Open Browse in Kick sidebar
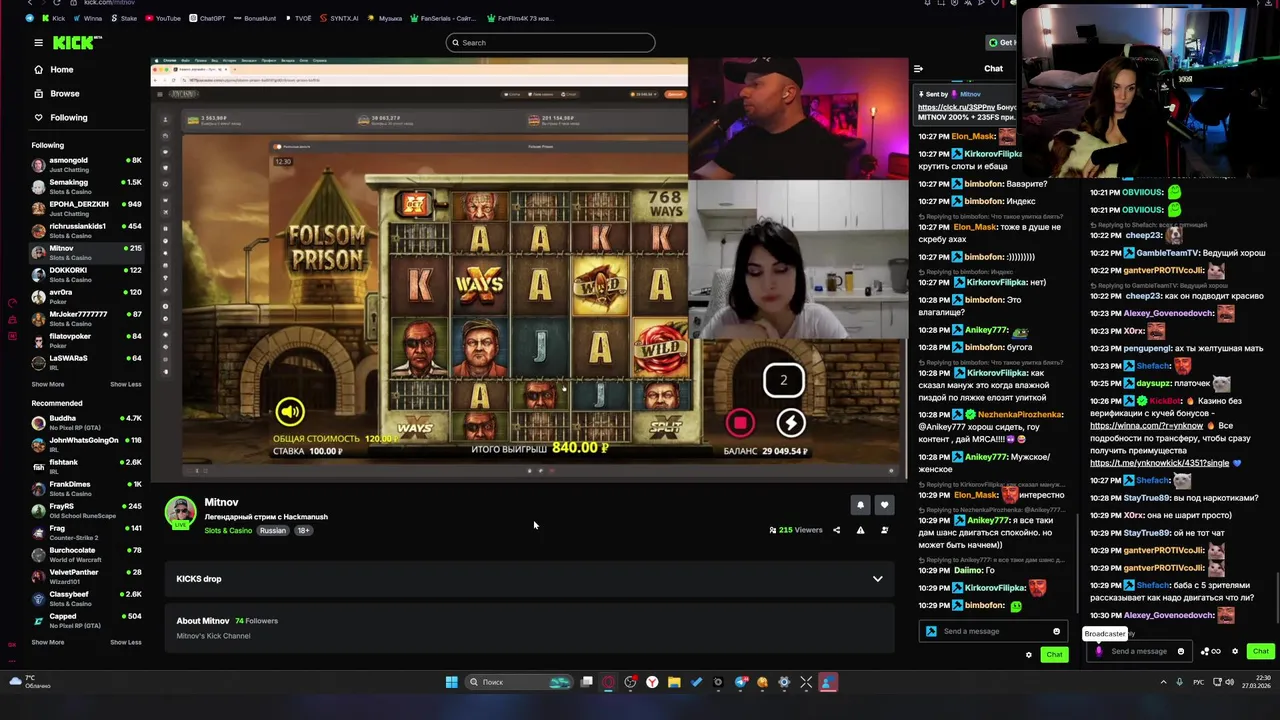This screenshot has width=1280, height=720. 64,93
